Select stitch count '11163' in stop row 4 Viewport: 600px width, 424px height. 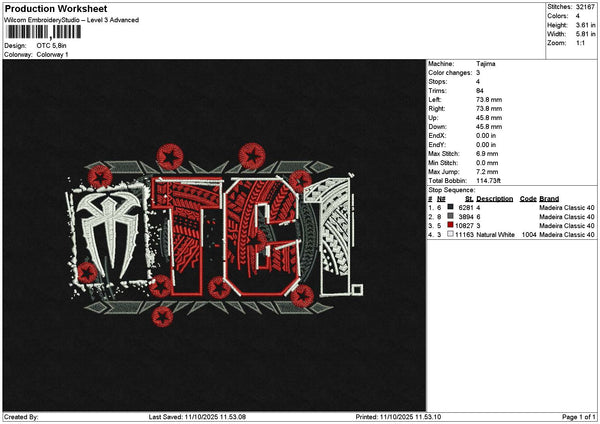click(x=465, y=235)
